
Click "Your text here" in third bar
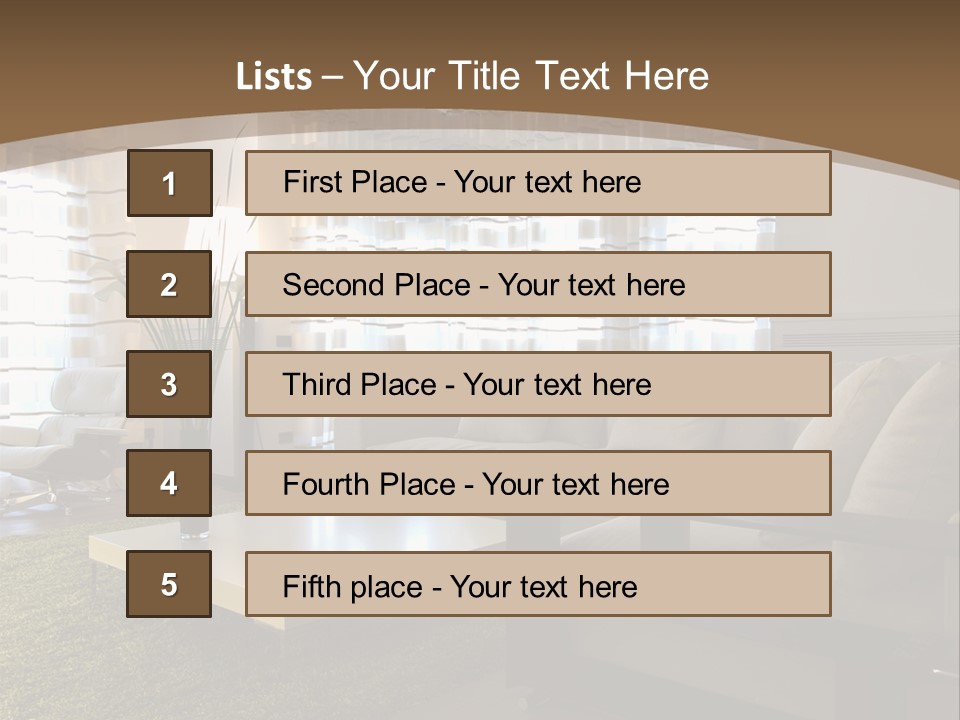(x=557, y=385)
